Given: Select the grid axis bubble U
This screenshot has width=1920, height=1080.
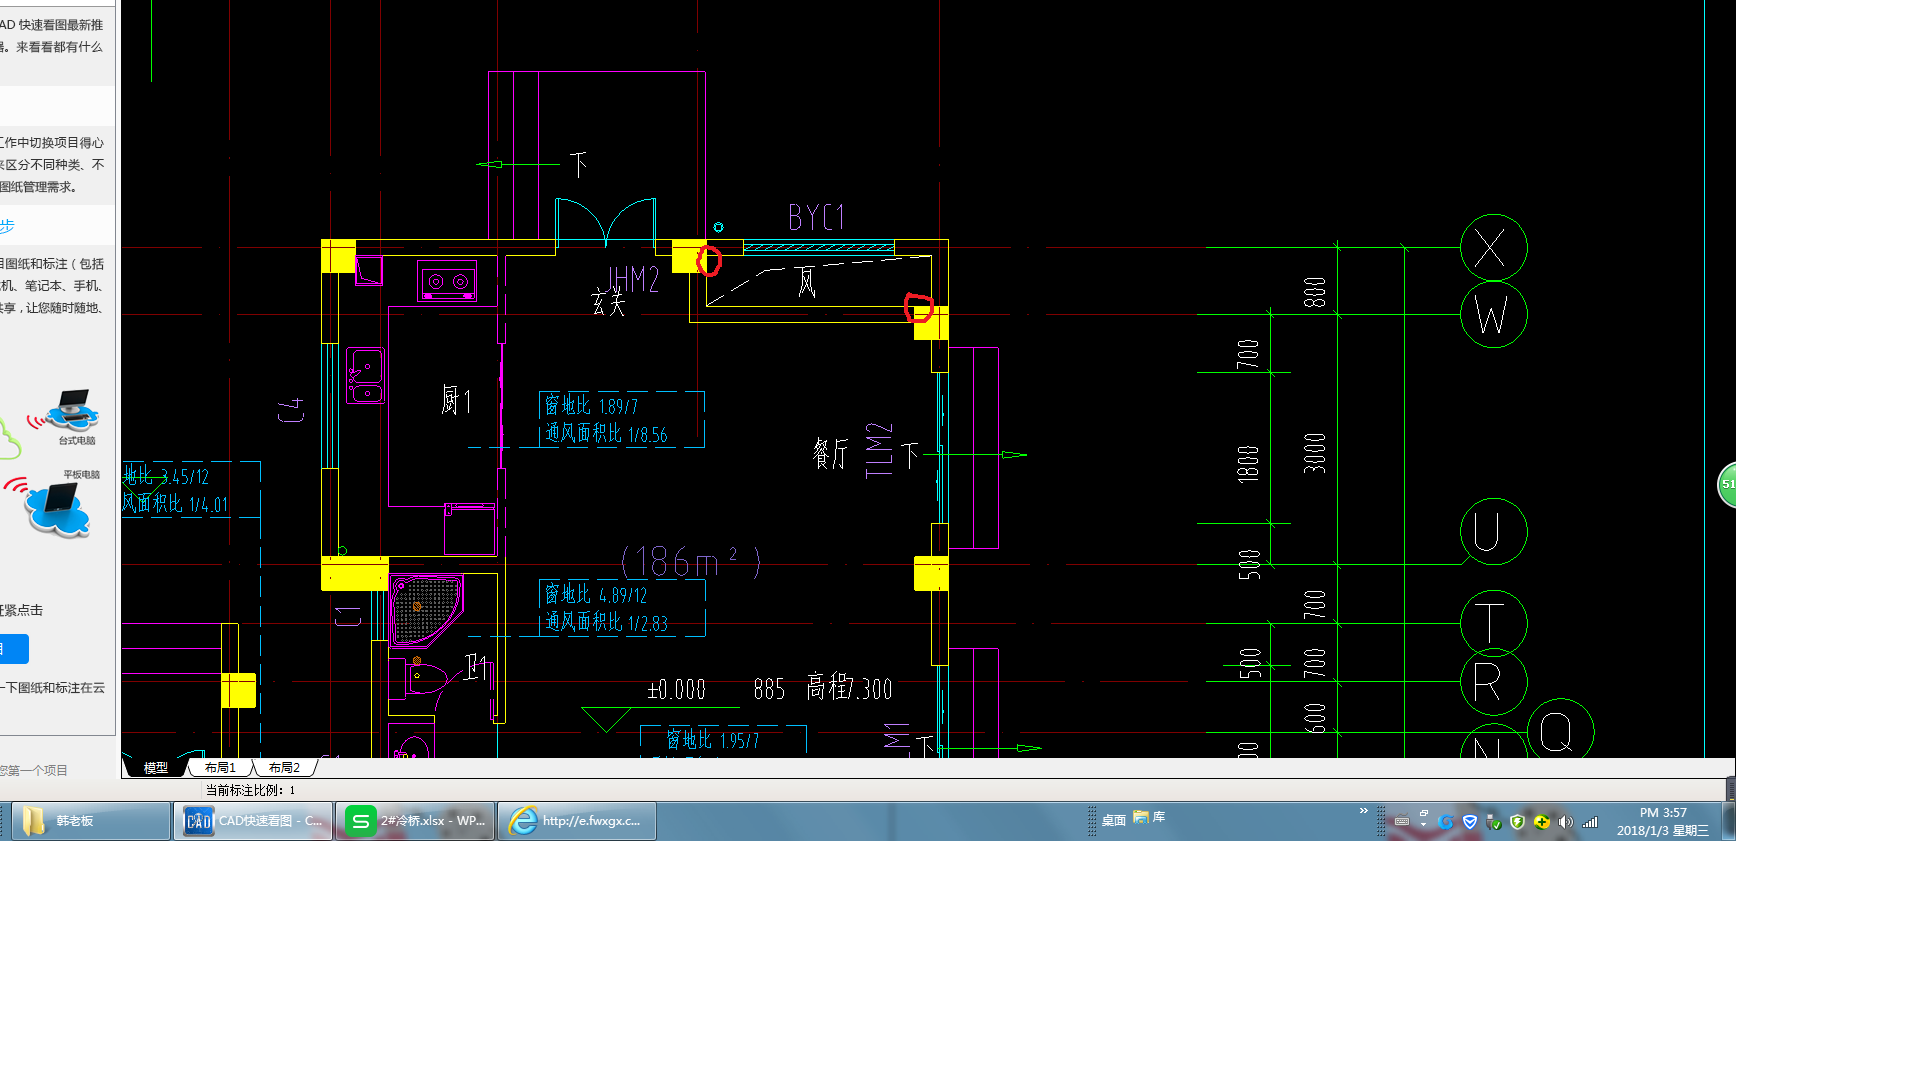Looking at the screenshot, I should point(1493,531).
